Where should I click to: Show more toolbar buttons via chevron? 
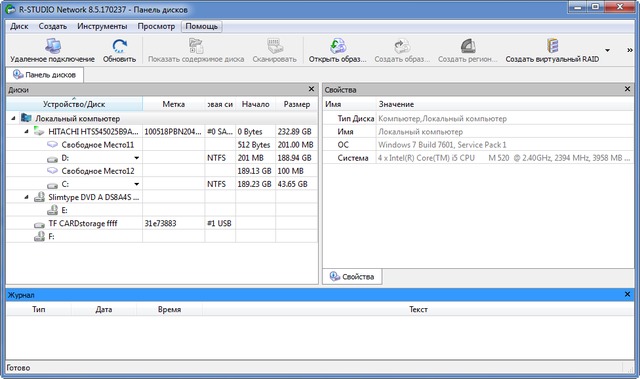point(630,50)
